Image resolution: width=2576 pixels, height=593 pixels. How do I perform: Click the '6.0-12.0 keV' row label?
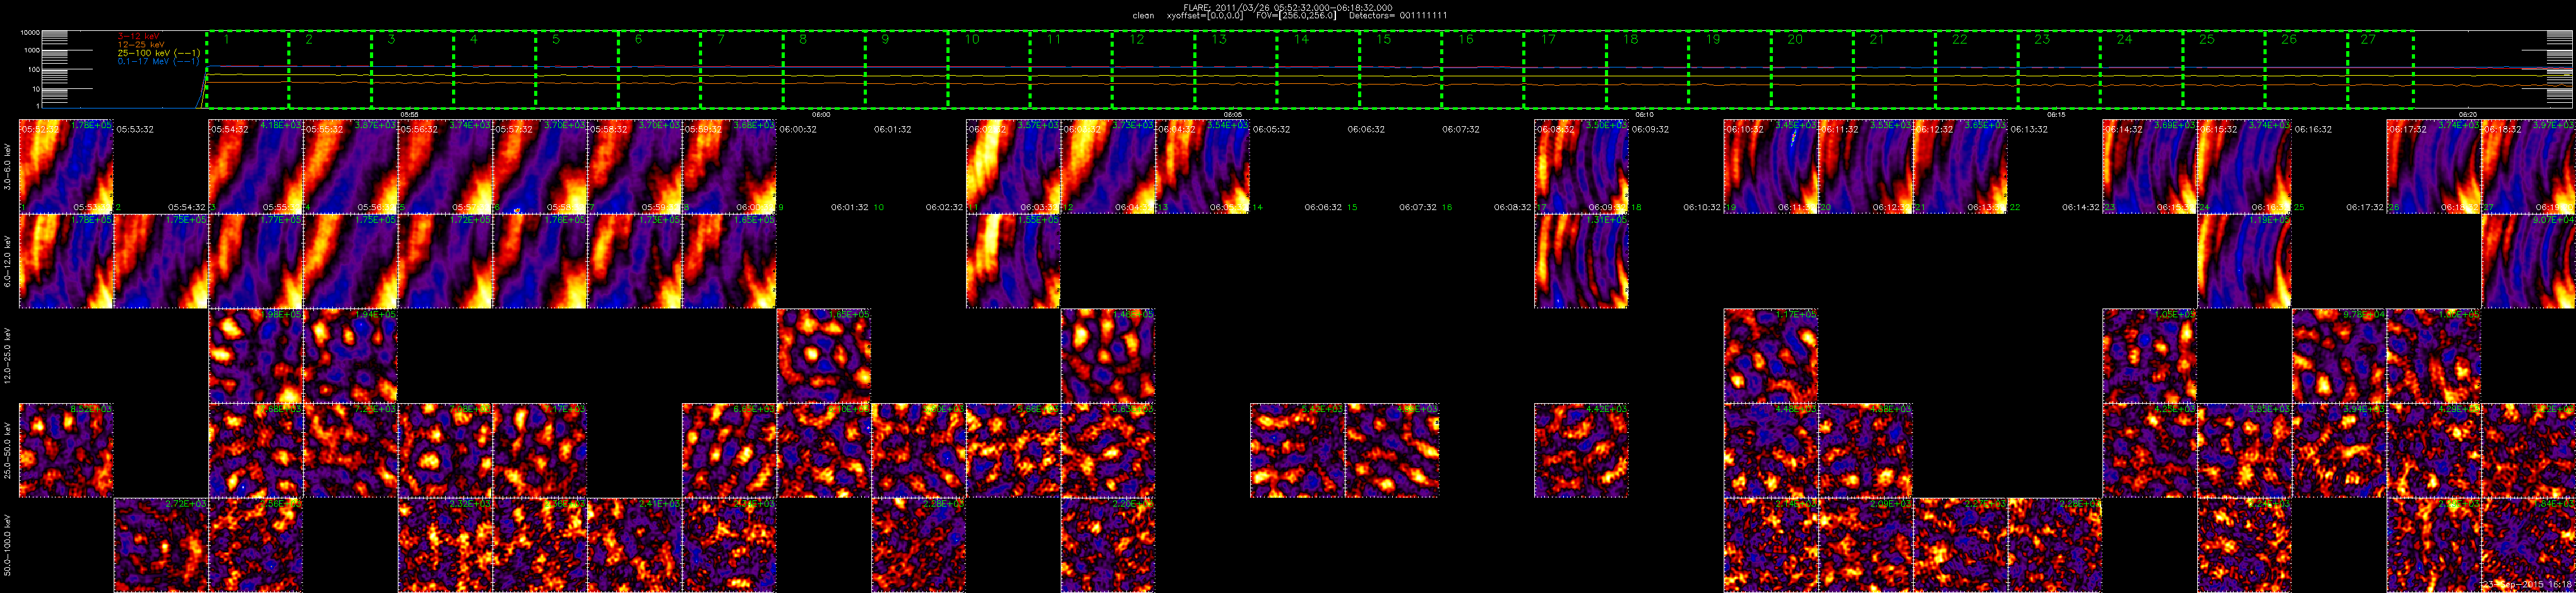8,261
